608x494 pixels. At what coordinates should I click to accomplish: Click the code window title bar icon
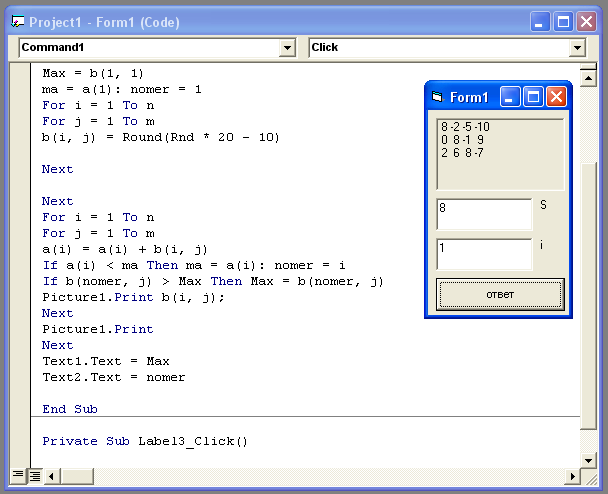(17, 22)
